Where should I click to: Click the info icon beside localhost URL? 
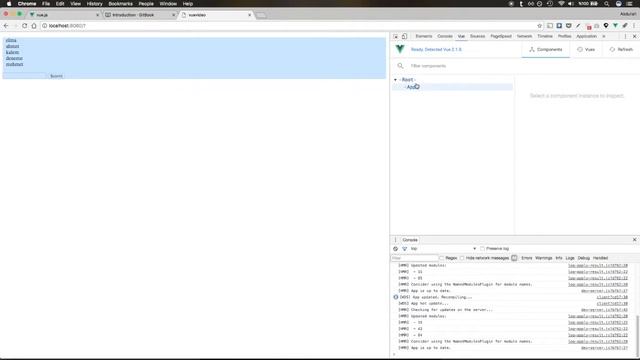point(44,26)
